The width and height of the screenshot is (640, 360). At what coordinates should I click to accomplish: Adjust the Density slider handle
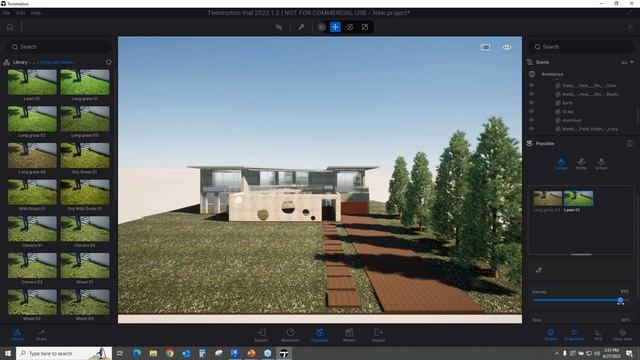tap(620, 300)
